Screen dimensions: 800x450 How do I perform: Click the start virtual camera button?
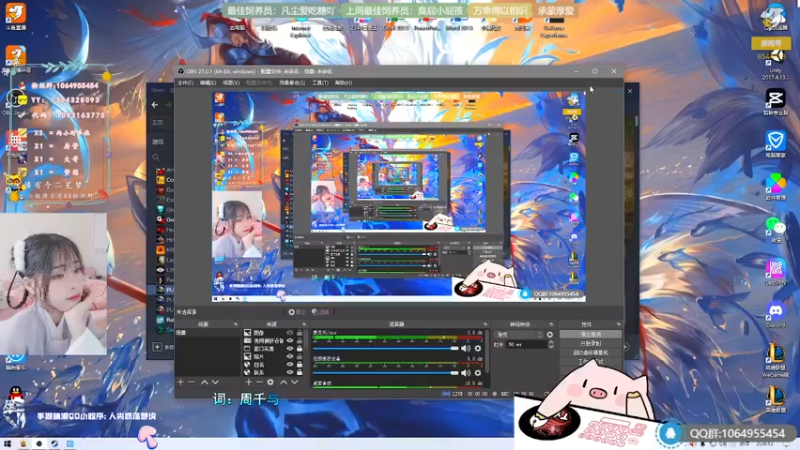pyautogui.click(x=590, y=353)
